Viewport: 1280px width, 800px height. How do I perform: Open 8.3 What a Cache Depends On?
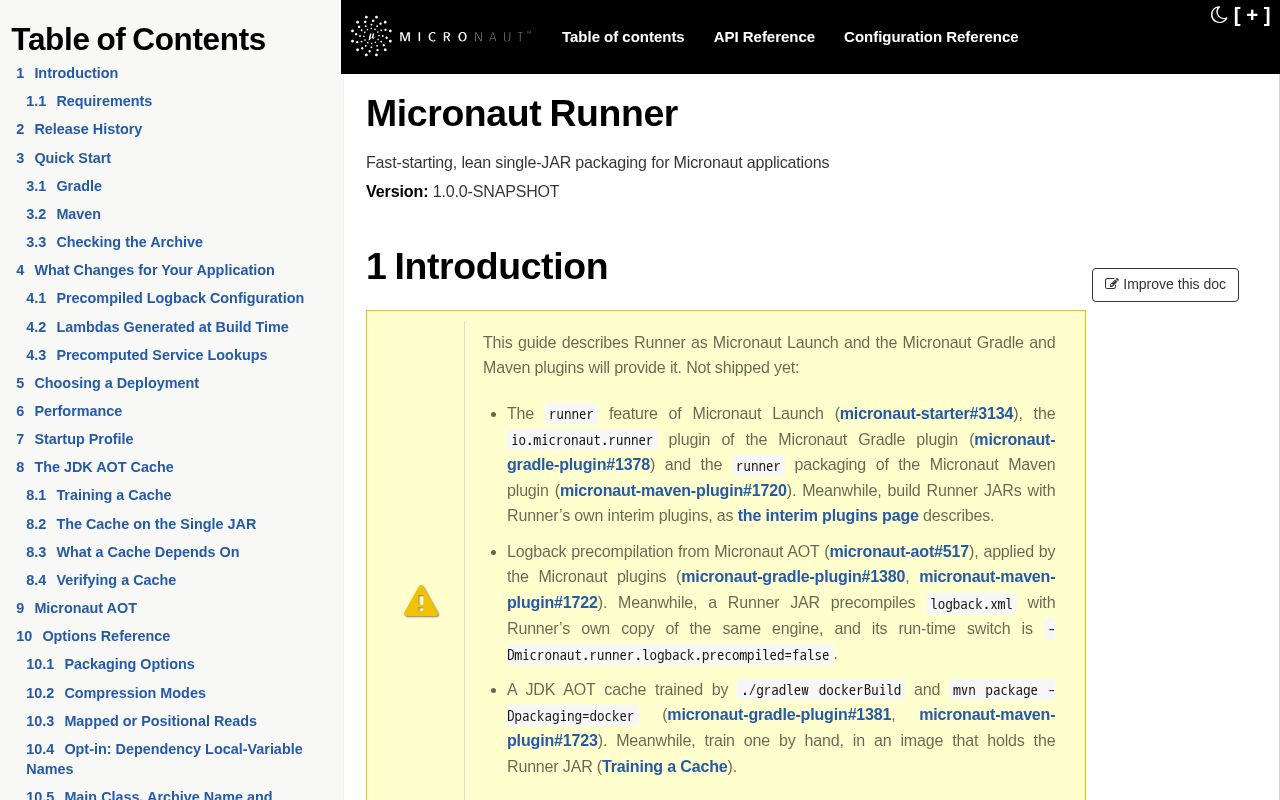coord(133,552)
